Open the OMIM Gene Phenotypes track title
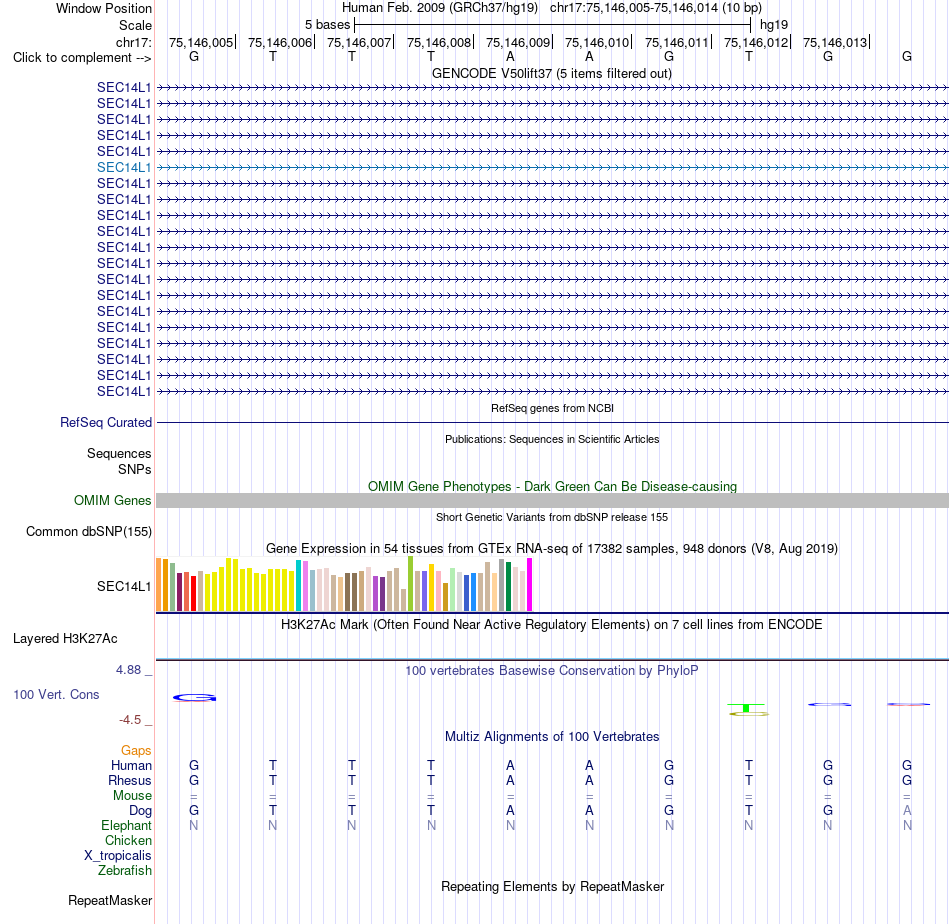The width and height of the screenshot is (950, 924). (x=552, y=487)
